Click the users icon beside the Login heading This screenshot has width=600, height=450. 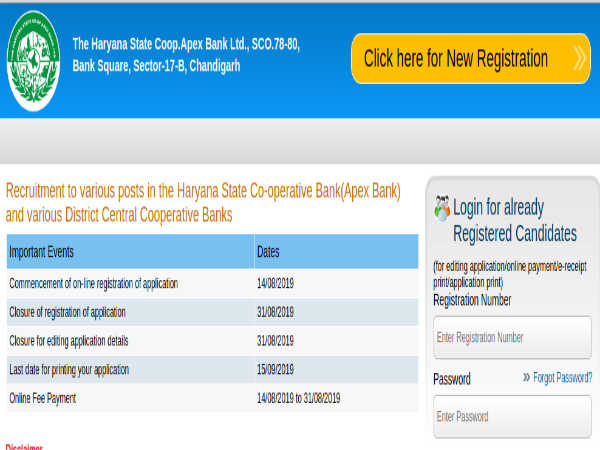point(441,208)
